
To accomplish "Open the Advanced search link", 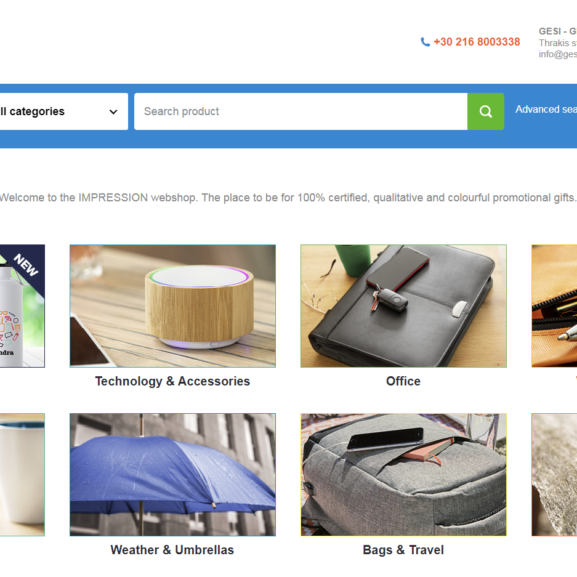I will coord(546,109).
